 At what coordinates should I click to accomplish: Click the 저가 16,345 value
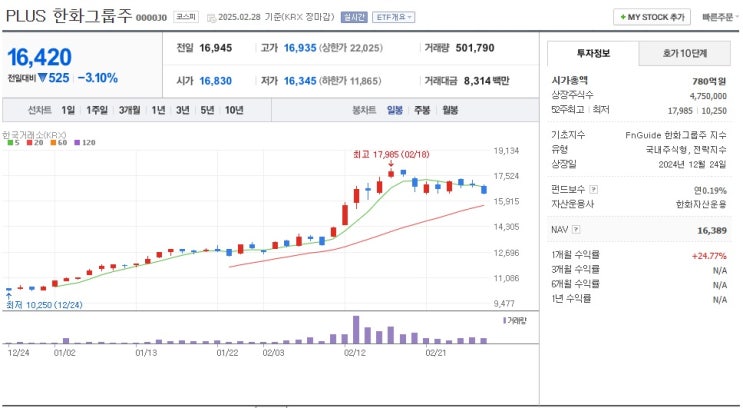(300, 81)
